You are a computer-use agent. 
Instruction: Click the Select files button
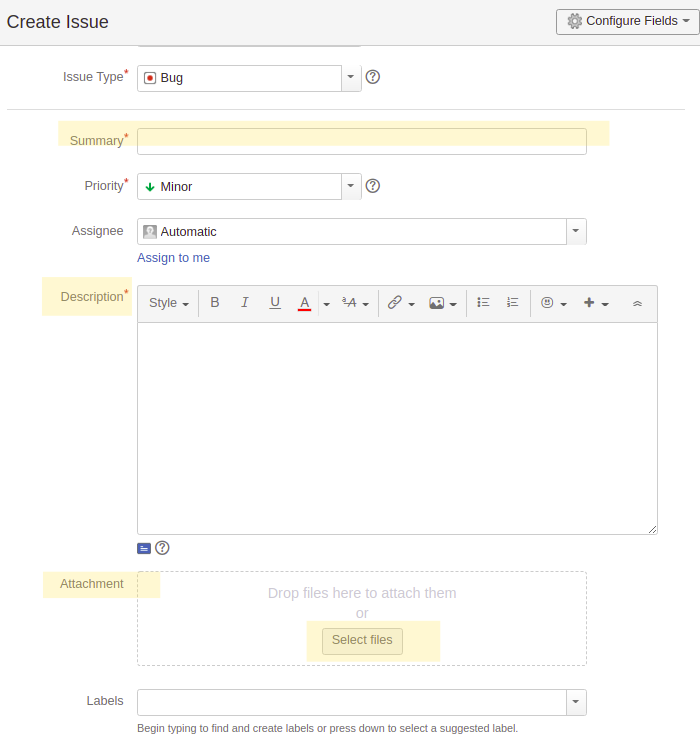pyautogui.click(x=362, y=640)
